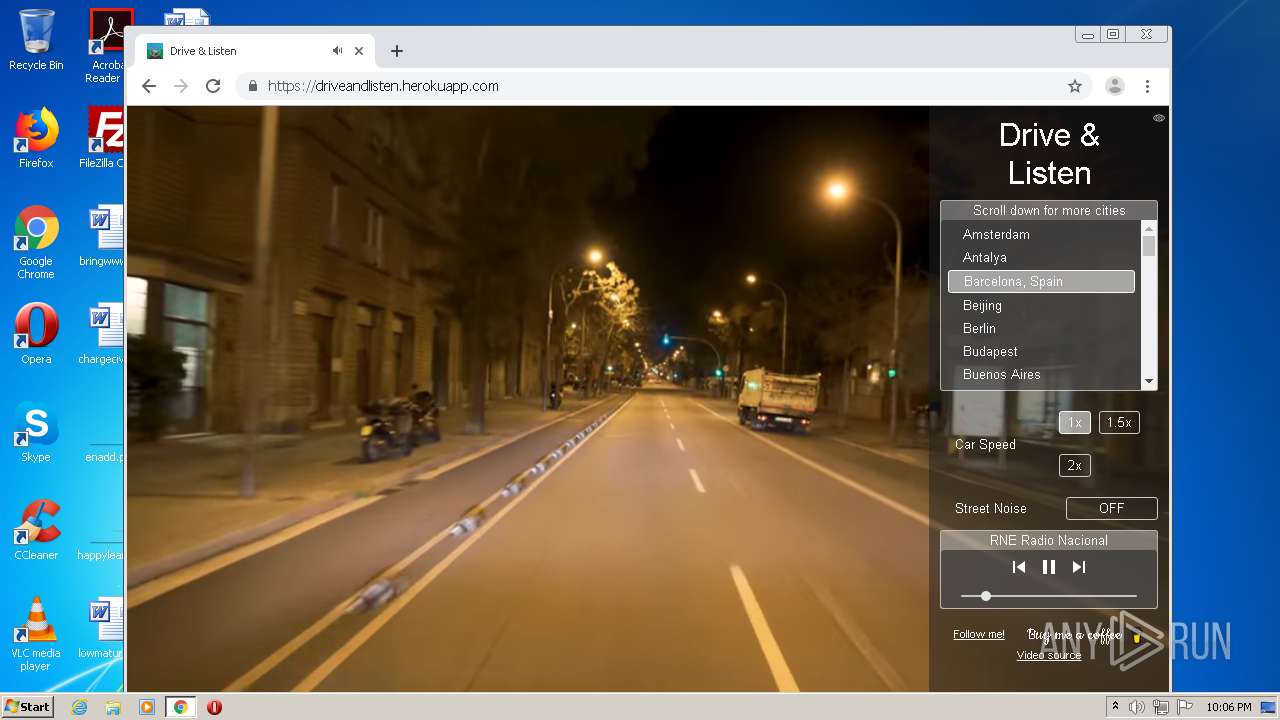
Task: Set car speed to 1.5x
Action: [1119, 422]
